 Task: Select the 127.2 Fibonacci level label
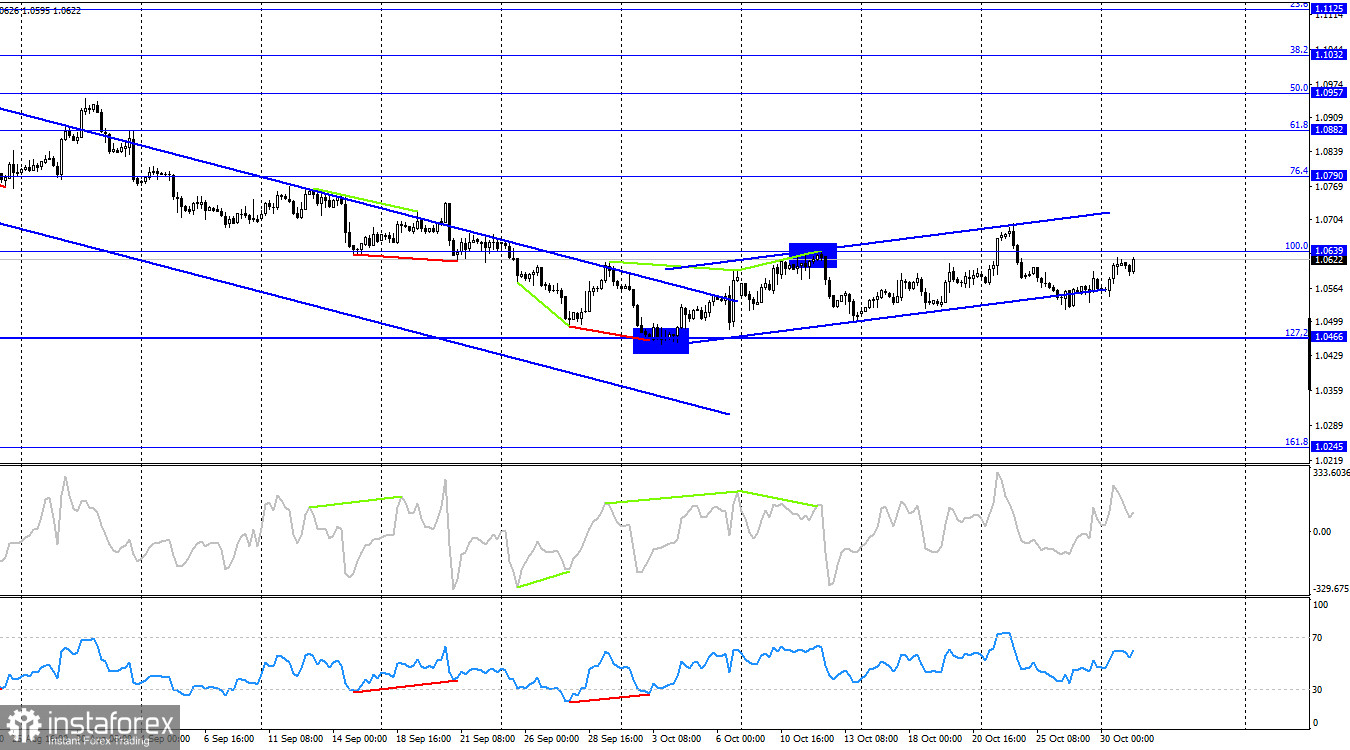pos(1296,333)
